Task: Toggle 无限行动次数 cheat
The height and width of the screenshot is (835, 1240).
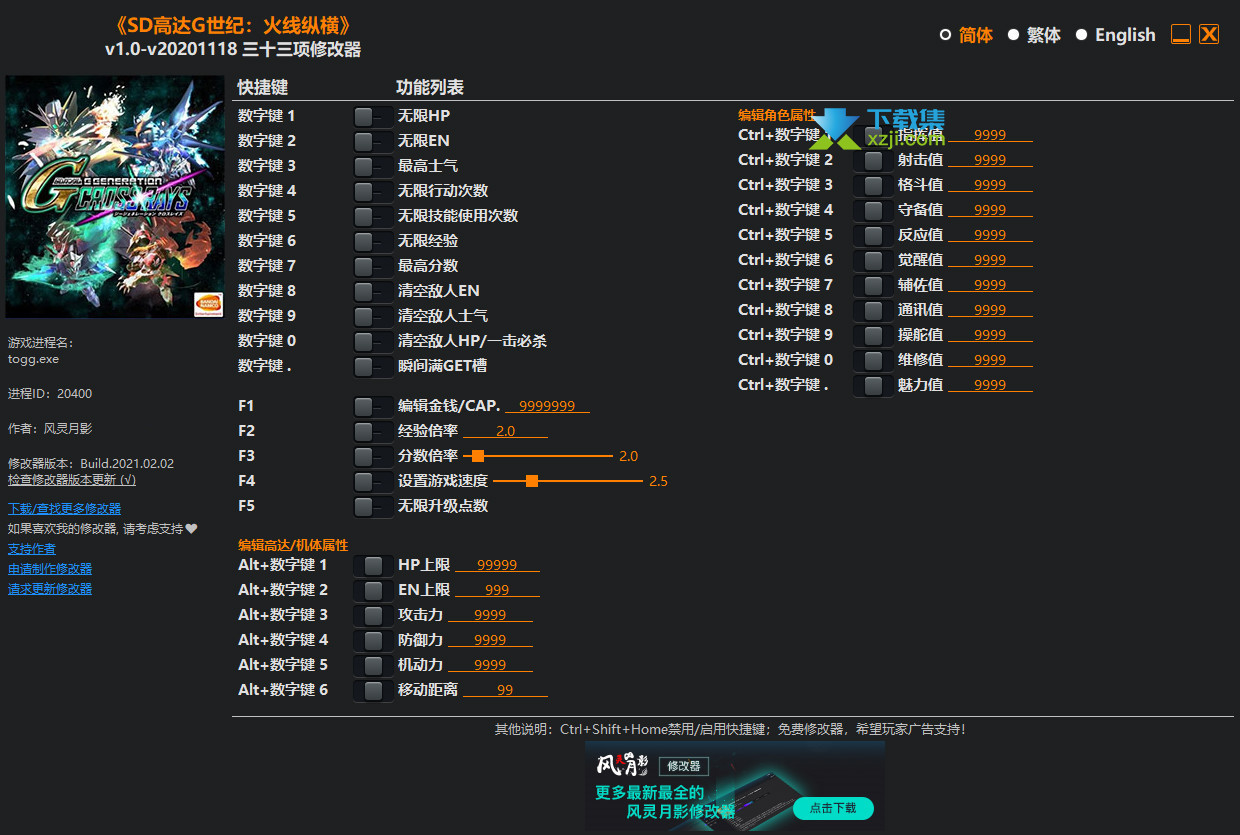Action: (x=373, y=191)
